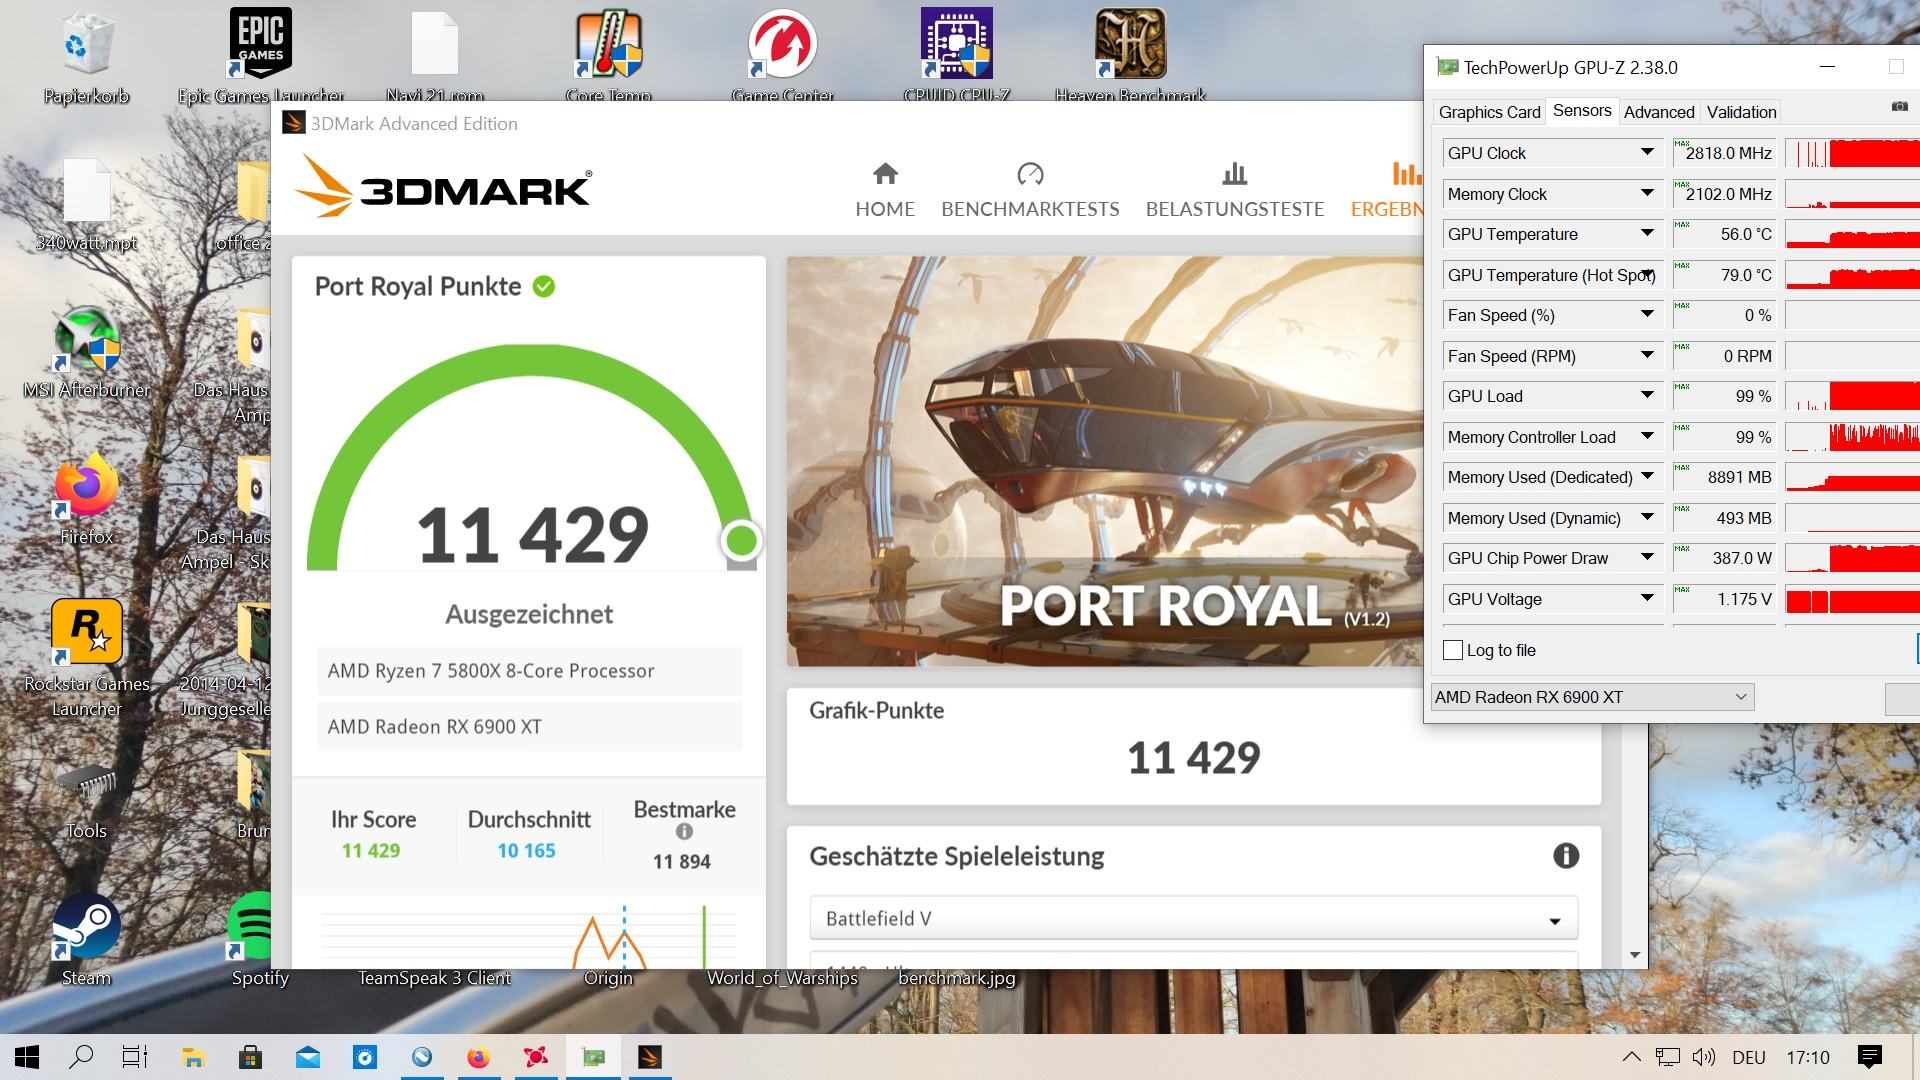Switch to GPU-Z taskbar icon

point(594,1057)
